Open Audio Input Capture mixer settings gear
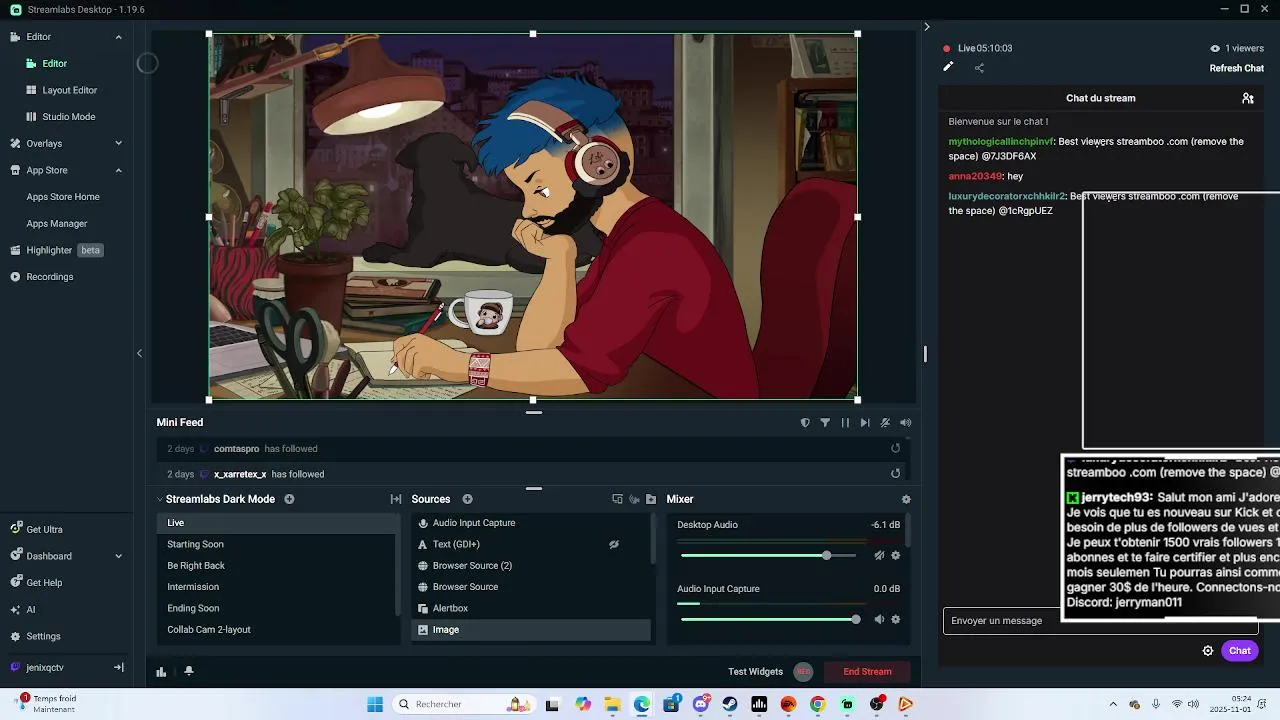 (895, 620)
